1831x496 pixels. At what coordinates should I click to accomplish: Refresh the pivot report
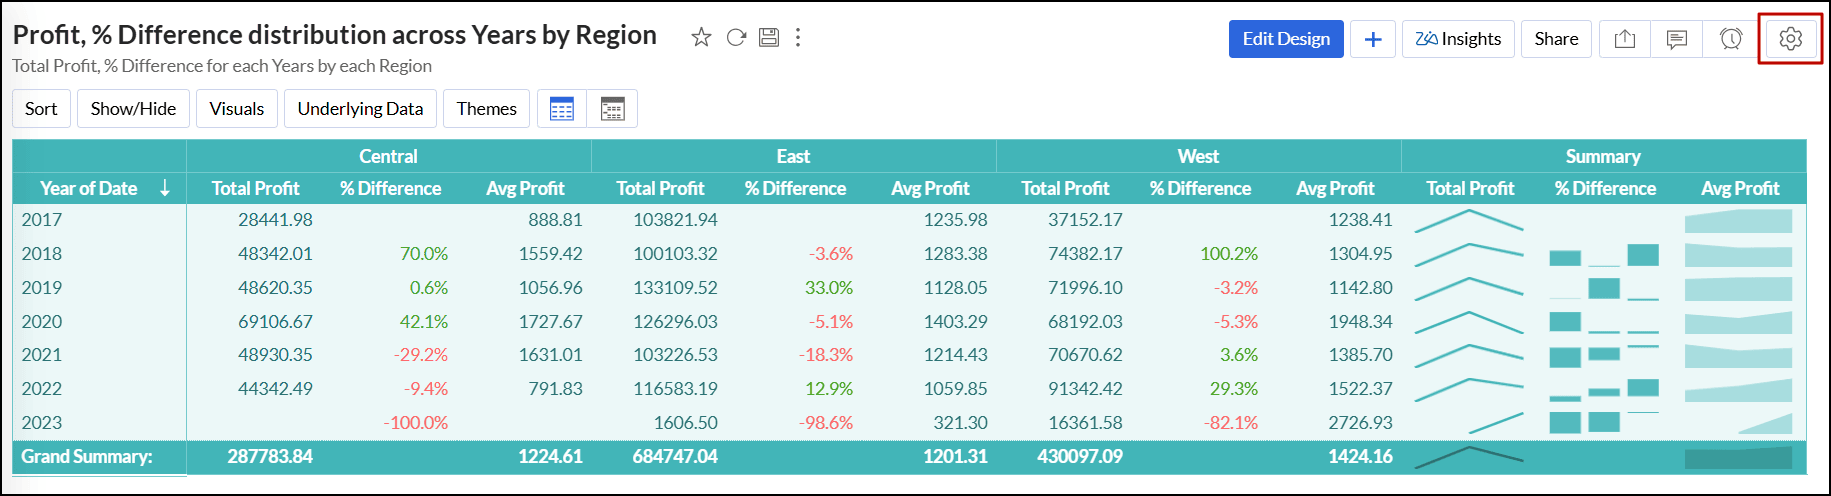click(736, 38)
